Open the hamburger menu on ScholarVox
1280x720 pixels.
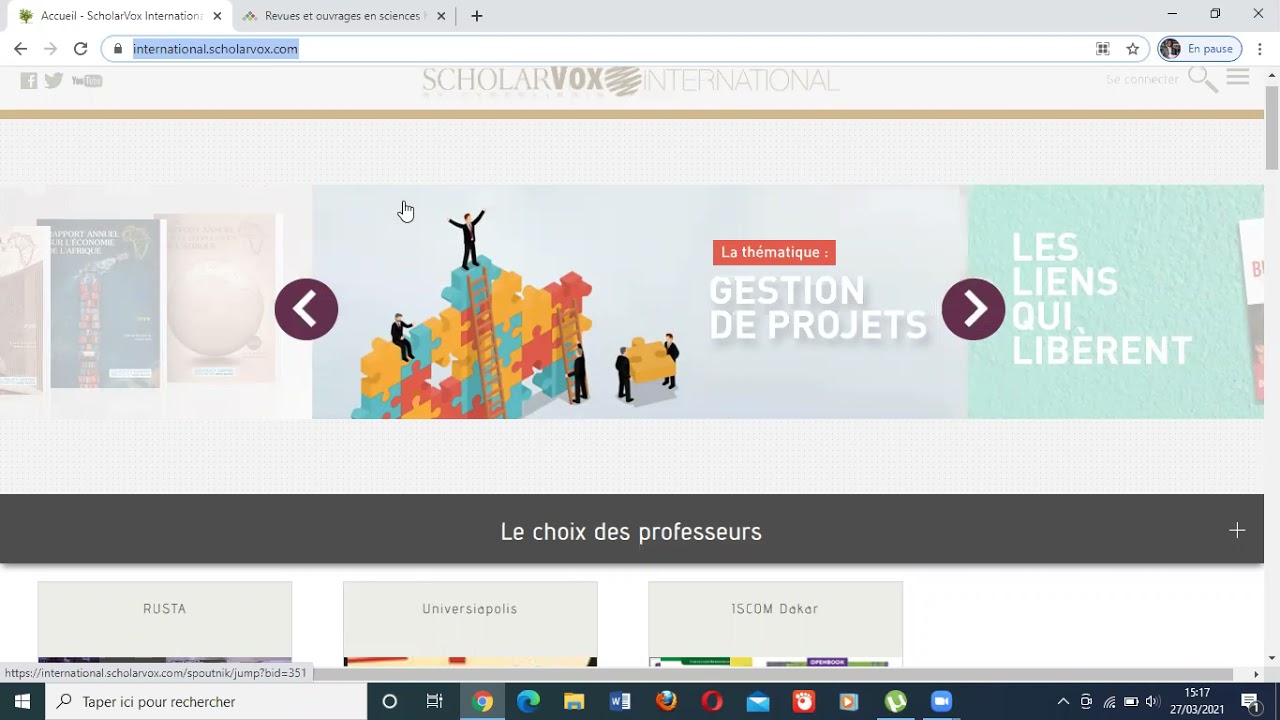point(1238,77)
